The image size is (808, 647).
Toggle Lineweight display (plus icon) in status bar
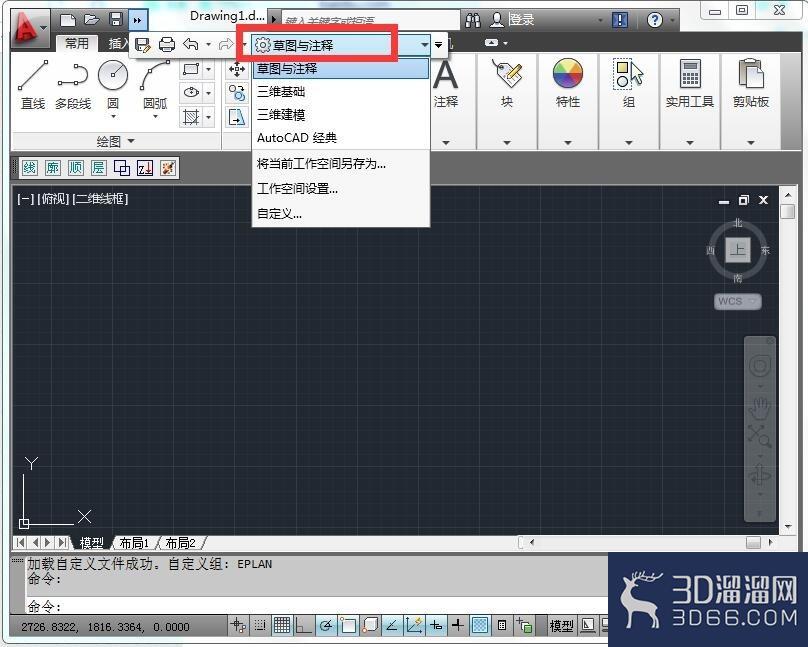coord(458,625)
